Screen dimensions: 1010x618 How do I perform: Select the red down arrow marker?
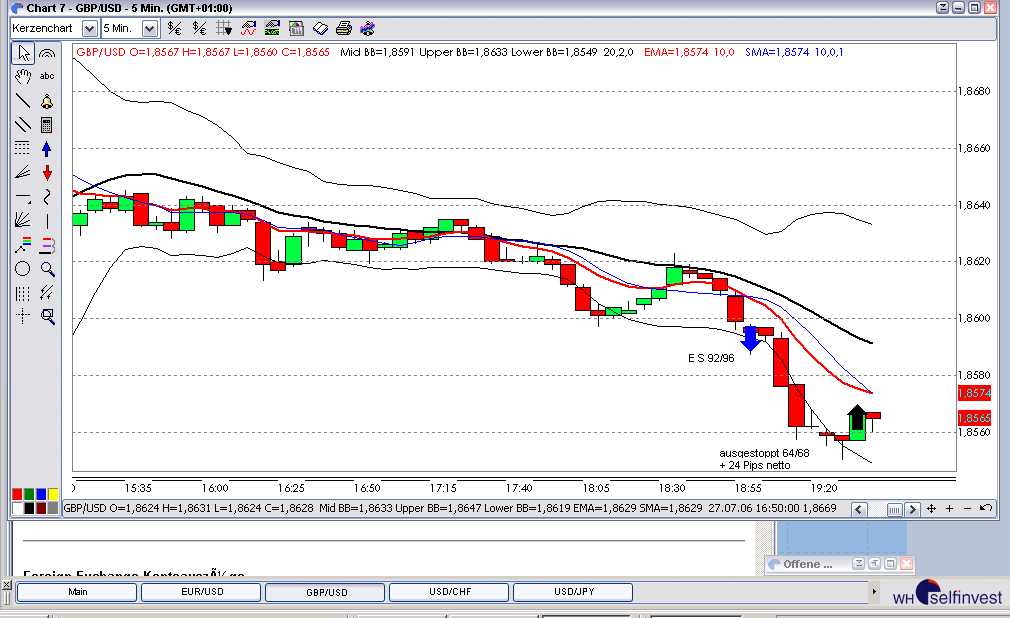47,173
